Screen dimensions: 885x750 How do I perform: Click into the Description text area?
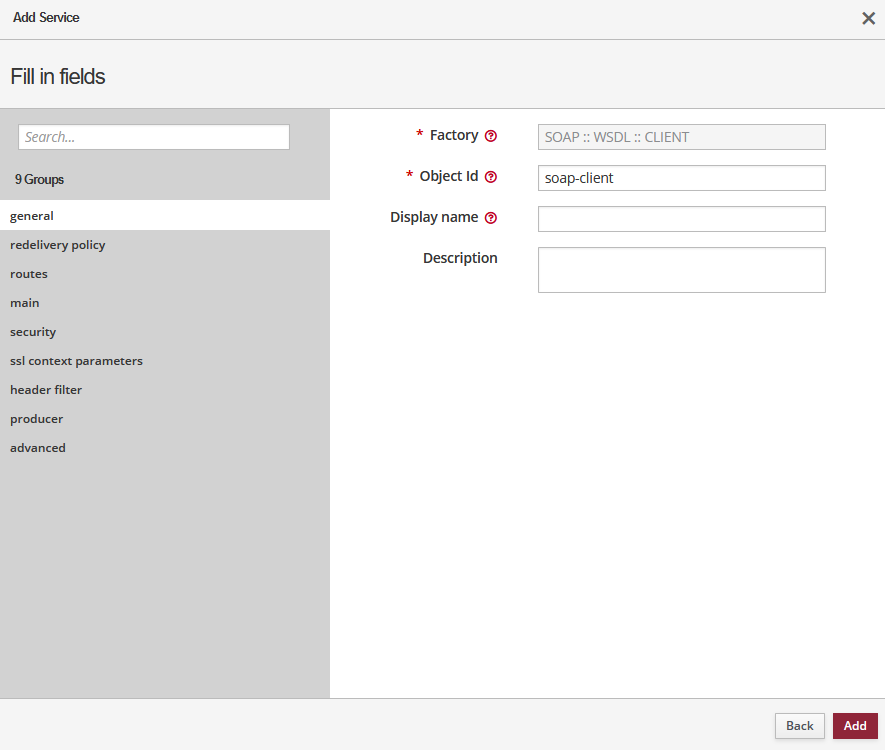tap(681, 270)
